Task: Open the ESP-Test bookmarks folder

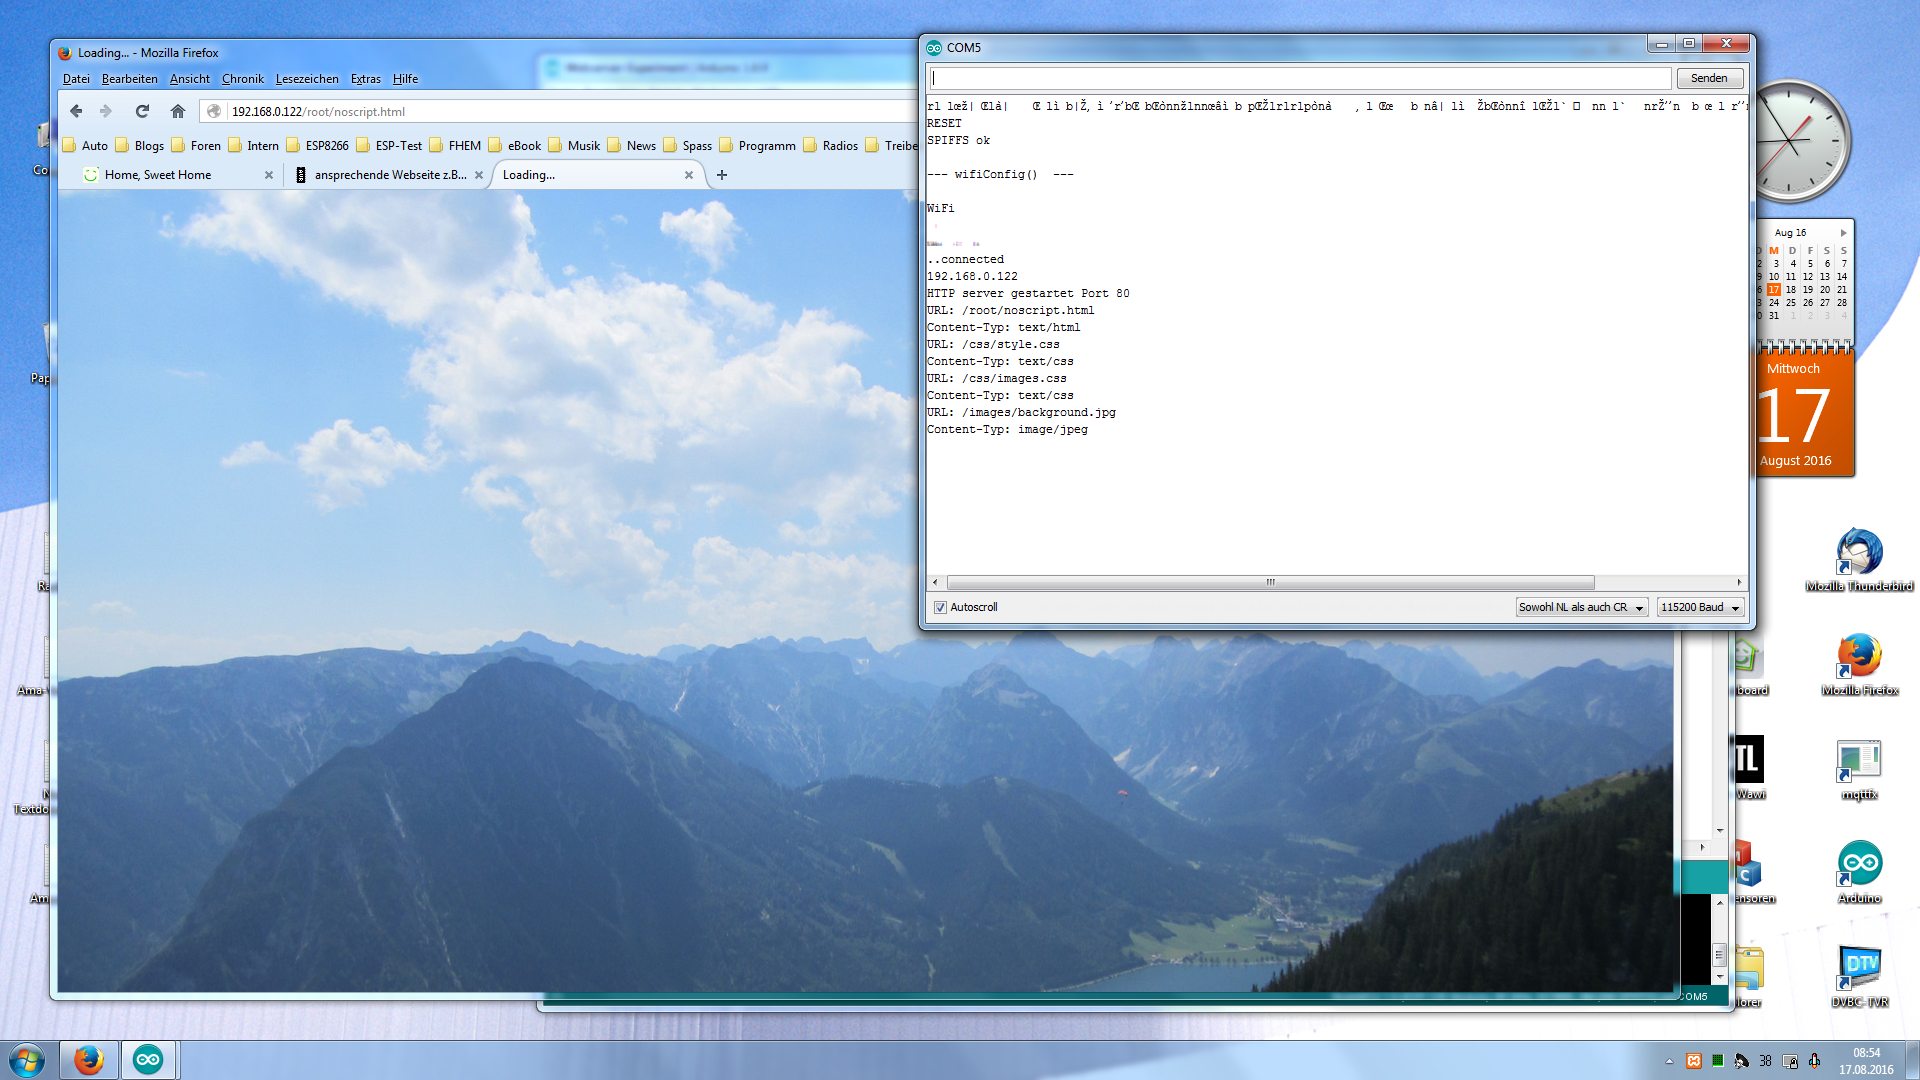Action: point(389,146)
